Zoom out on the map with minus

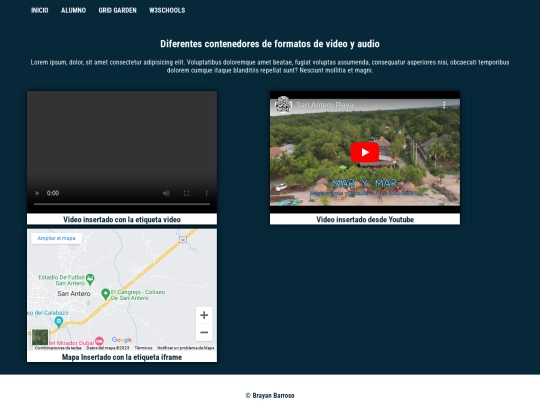[204, 332]
